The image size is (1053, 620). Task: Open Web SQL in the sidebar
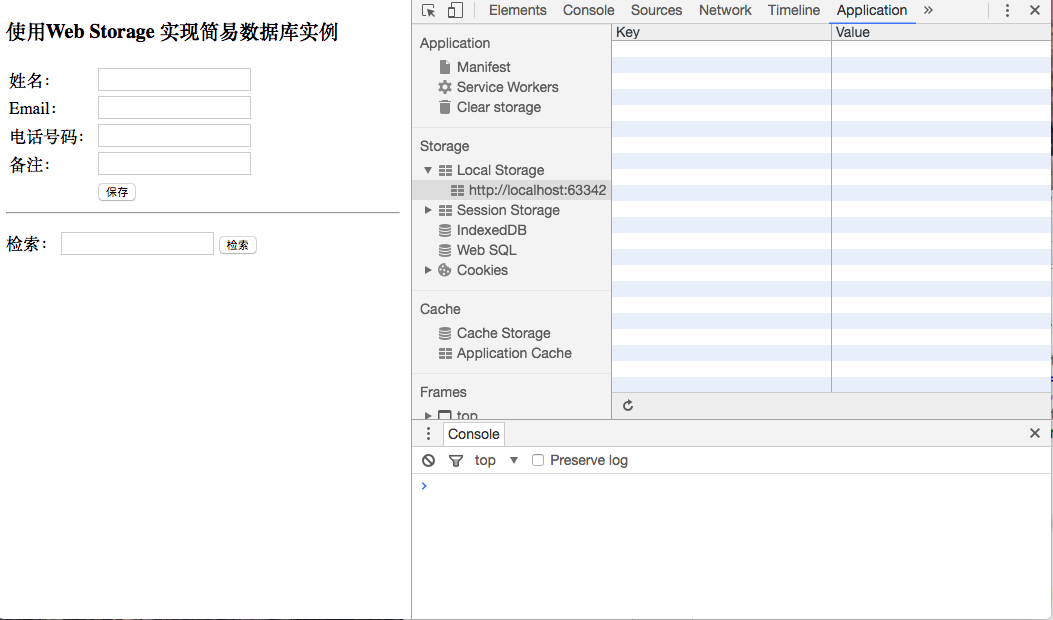coord(486,251)
